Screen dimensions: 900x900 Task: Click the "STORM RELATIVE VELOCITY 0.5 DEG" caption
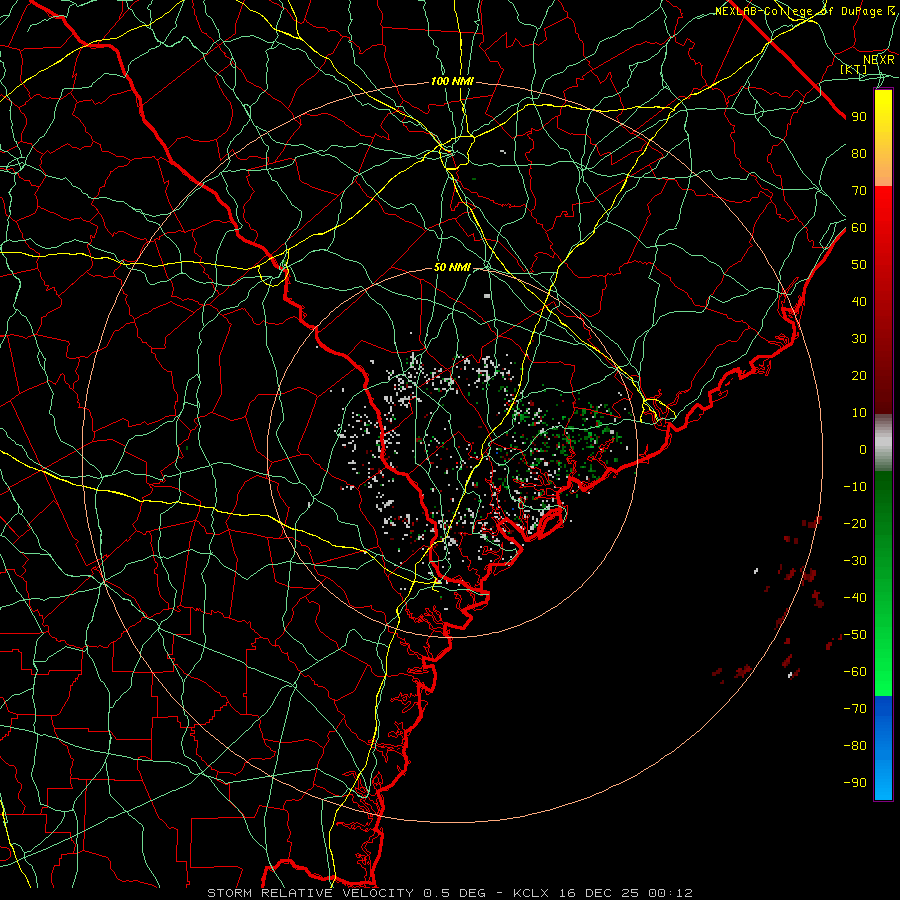[x=346, y=893]
